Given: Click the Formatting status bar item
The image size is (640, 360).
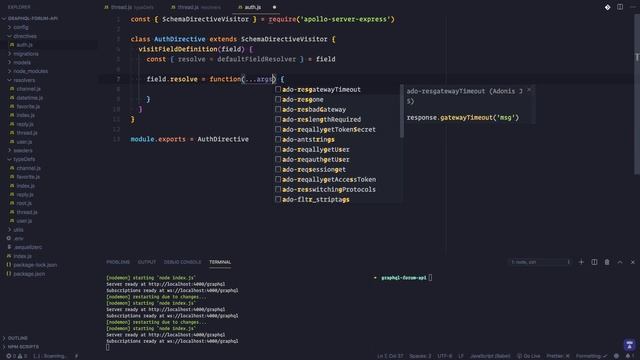Looking at the screenshot, I should click(x=591, y=356).
